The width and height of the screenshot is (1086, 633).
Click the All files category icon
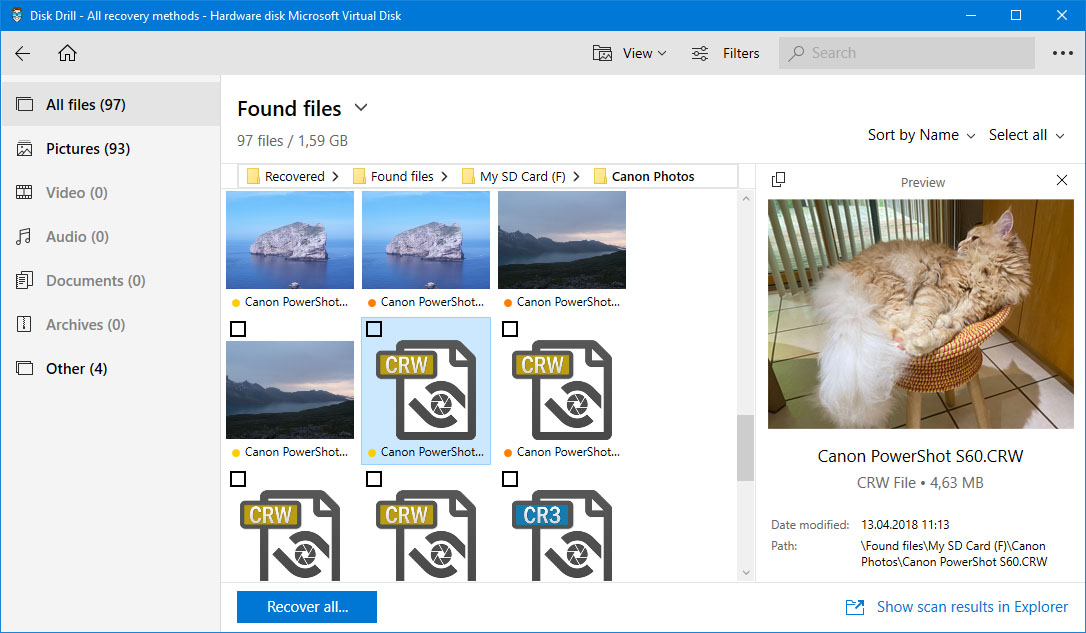point(24,105)
